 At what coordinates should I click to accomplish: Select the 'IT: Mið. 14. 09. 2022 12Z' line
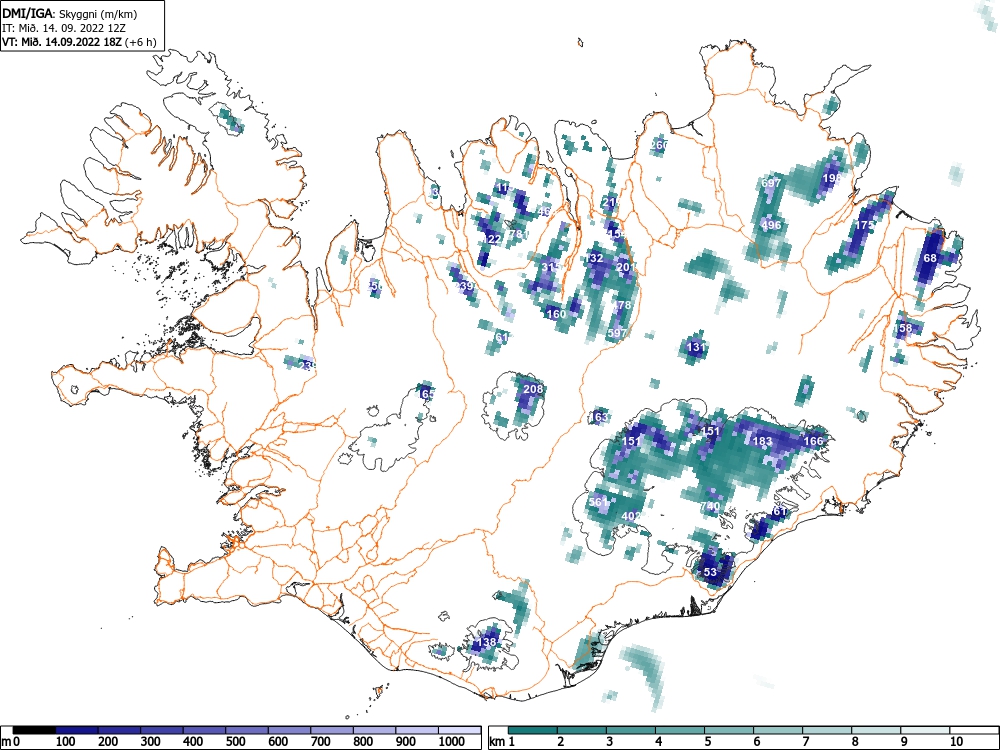tap(64, 28)
